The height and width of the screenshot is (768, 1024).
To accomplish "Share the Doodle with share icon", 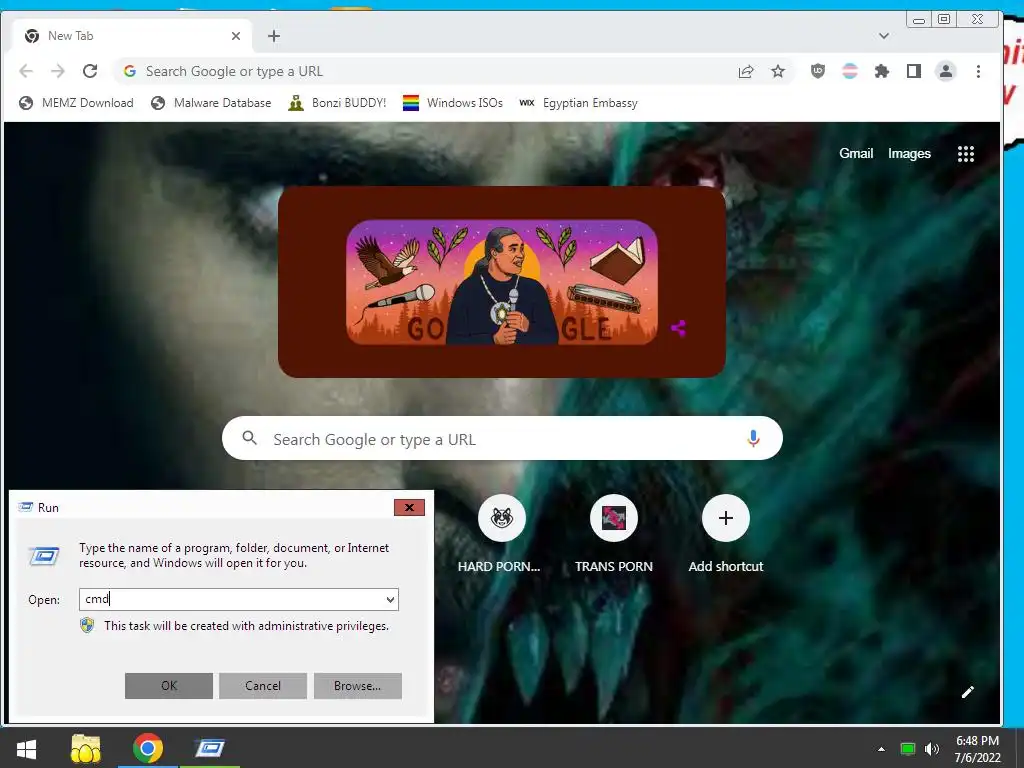I will 679,328.
